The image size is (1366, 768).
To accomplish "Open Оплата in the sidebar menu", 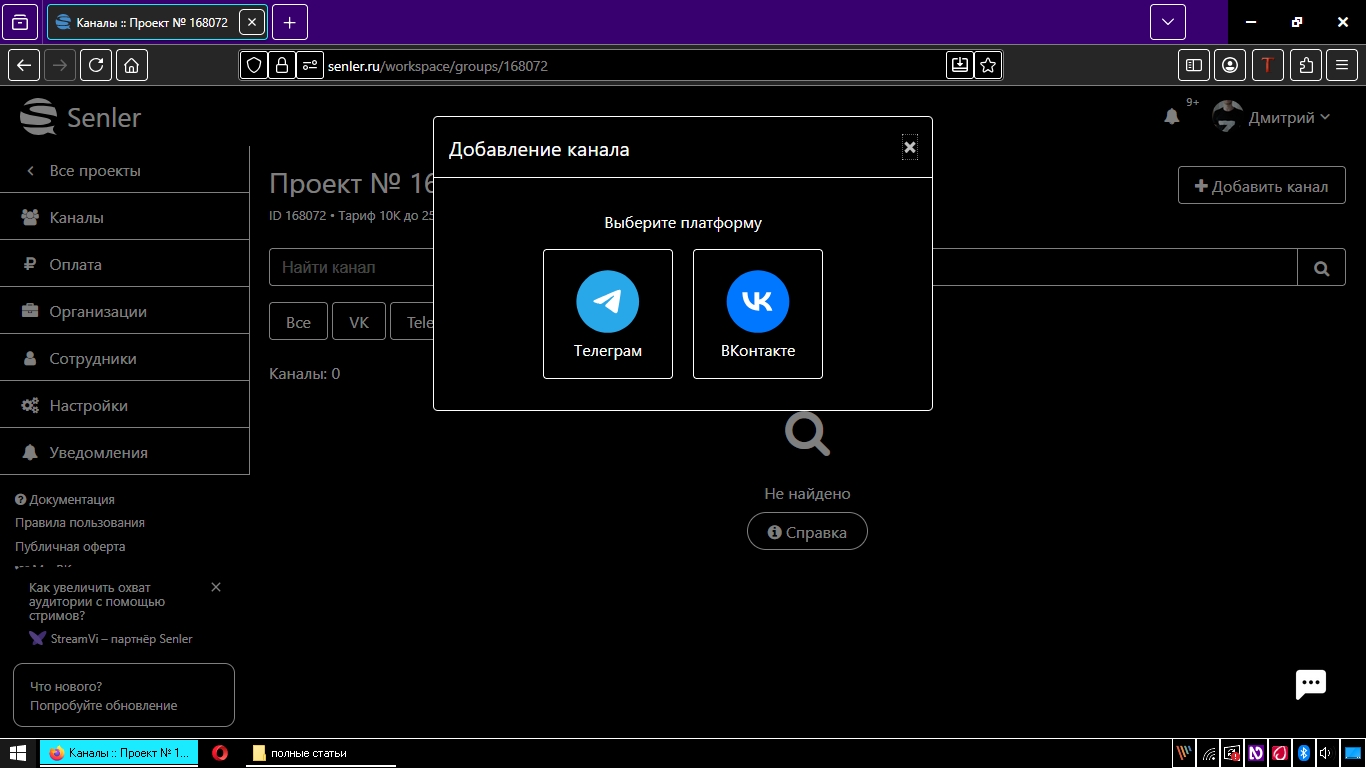I will click(76, 264).
